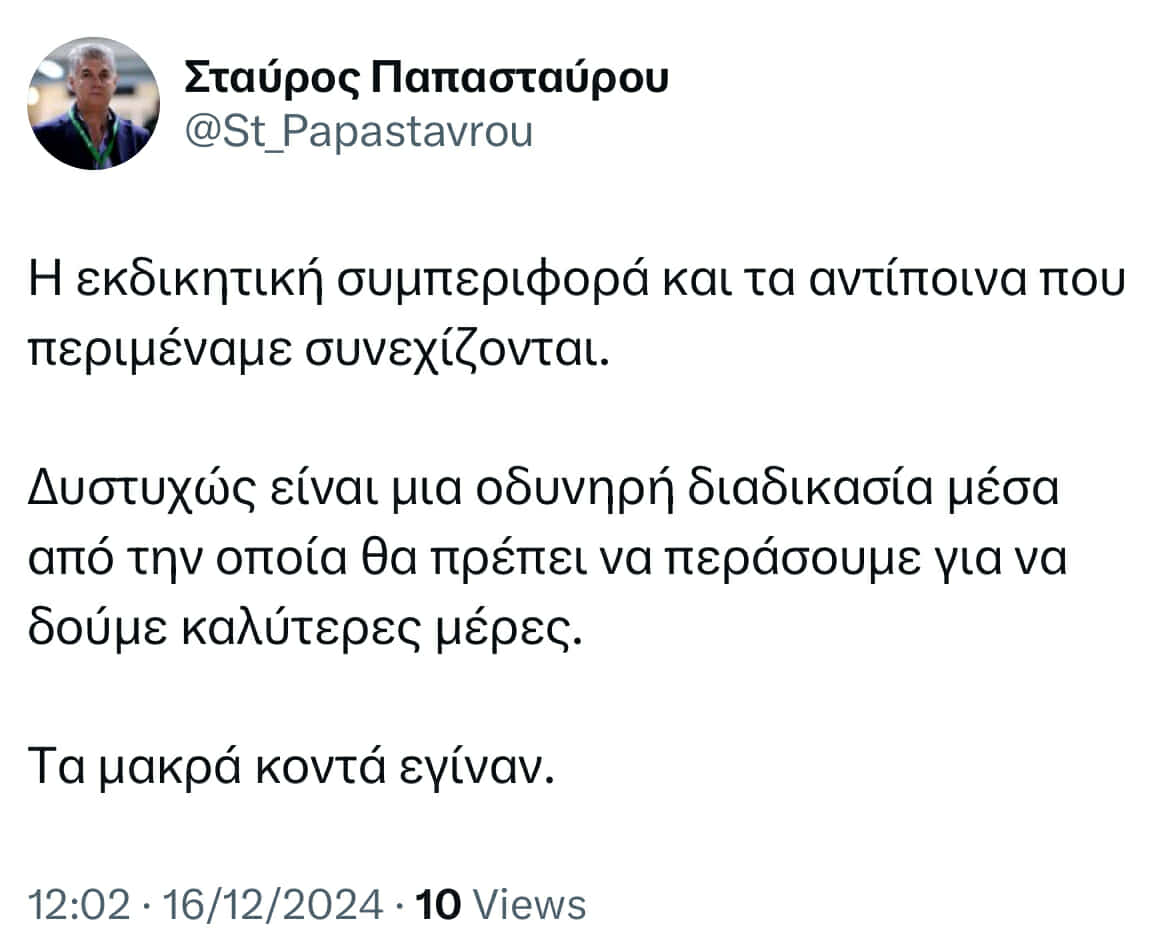
Task: Click the sentence Τα μακρά κοντά εγίναν
Action: pos(292,767)
